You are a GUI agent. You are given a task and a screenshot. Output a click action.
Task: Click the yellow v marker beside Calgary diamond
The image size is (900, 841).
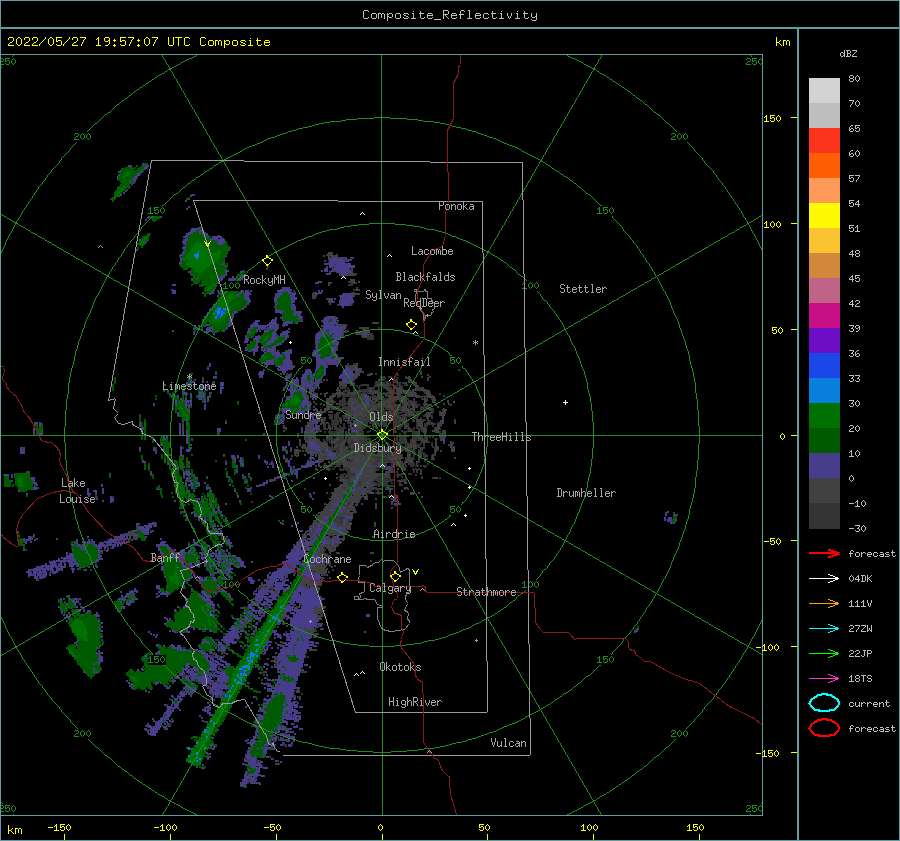point(415,572)
